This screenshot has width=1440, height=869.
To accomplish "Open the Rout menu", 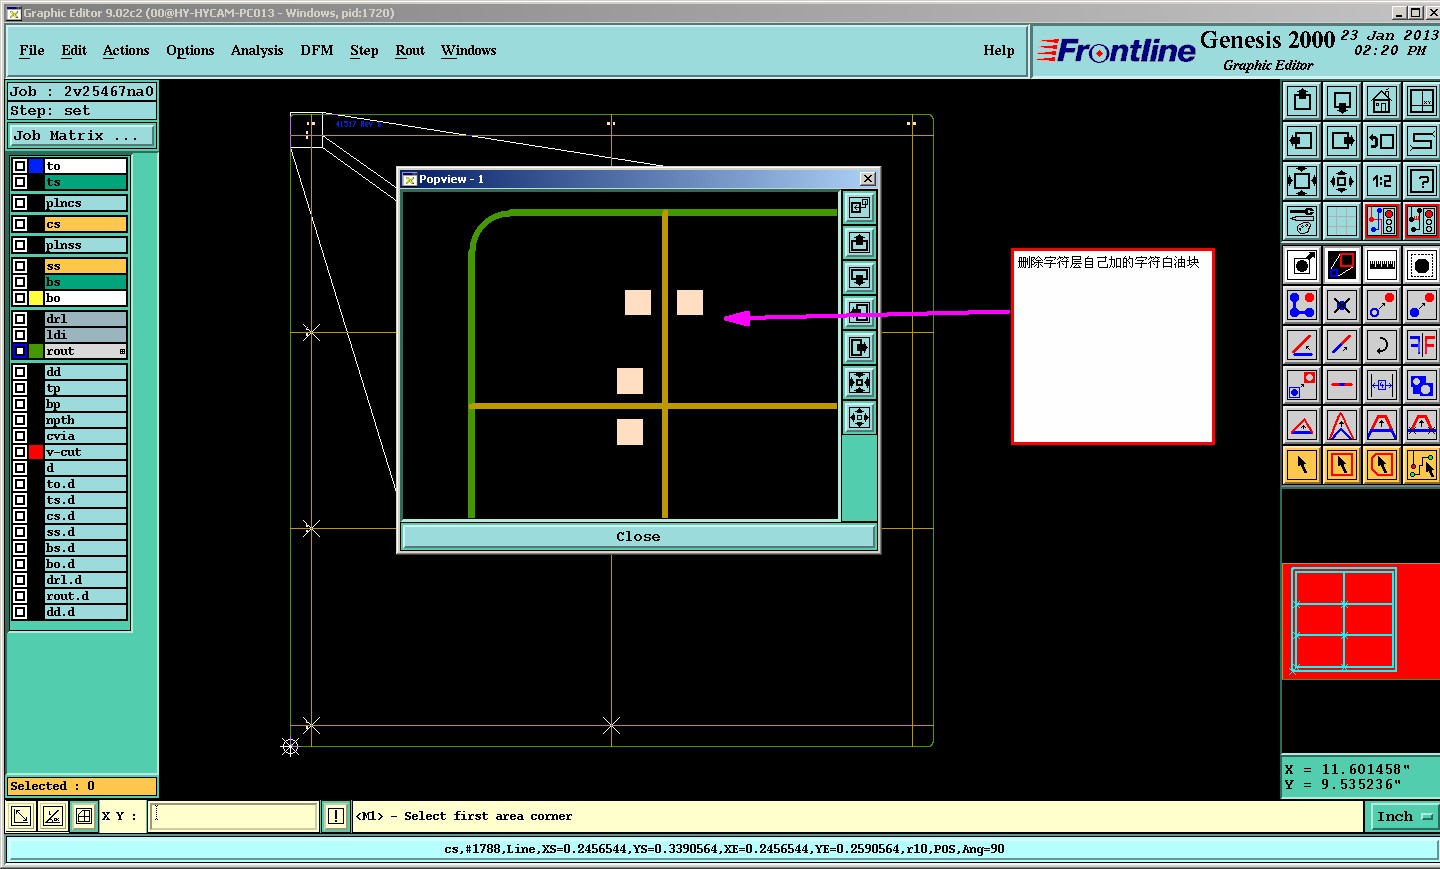I will pos(410,50).
